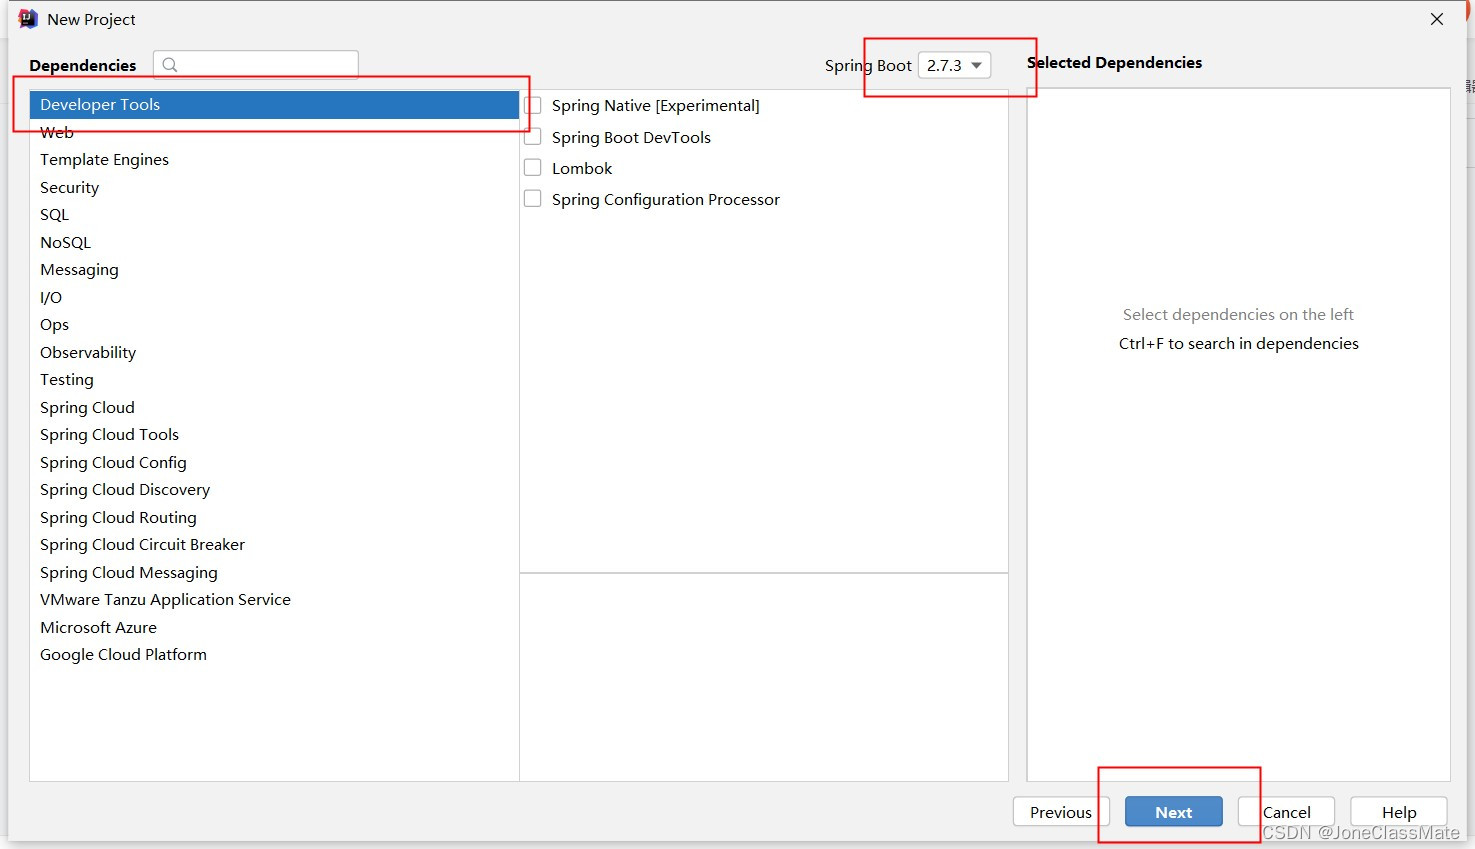
Task: Select the NoSQL category
Action: (274, 242)
